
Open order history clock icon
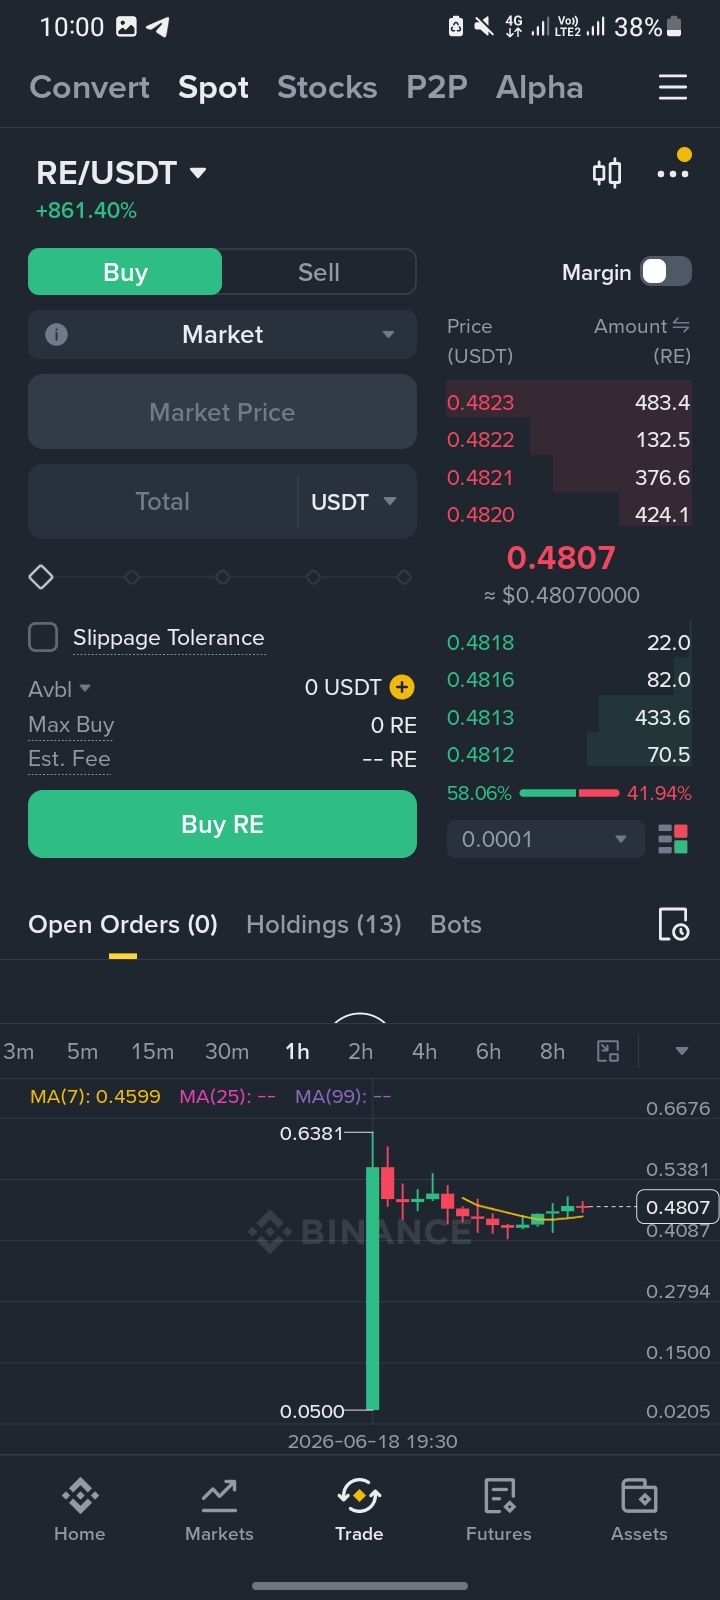pos(673,924)
